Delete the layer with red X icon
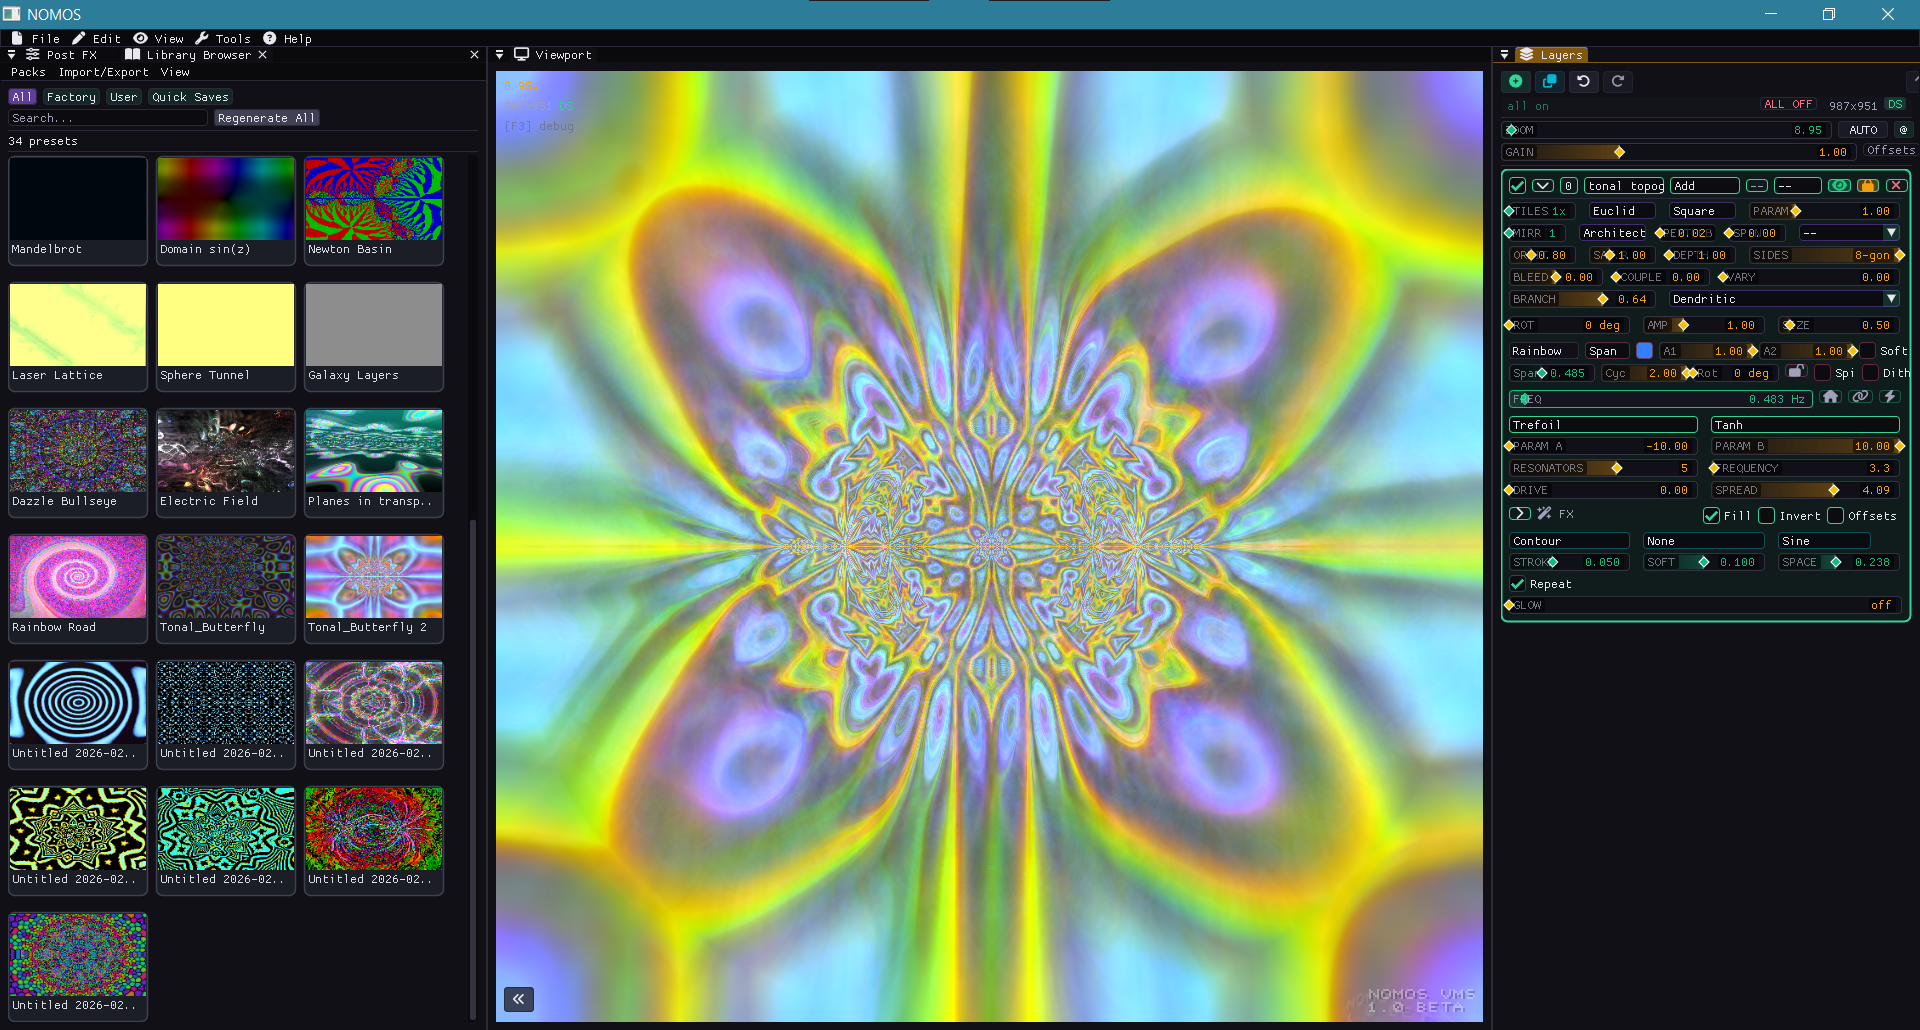 pos(1895,186)
